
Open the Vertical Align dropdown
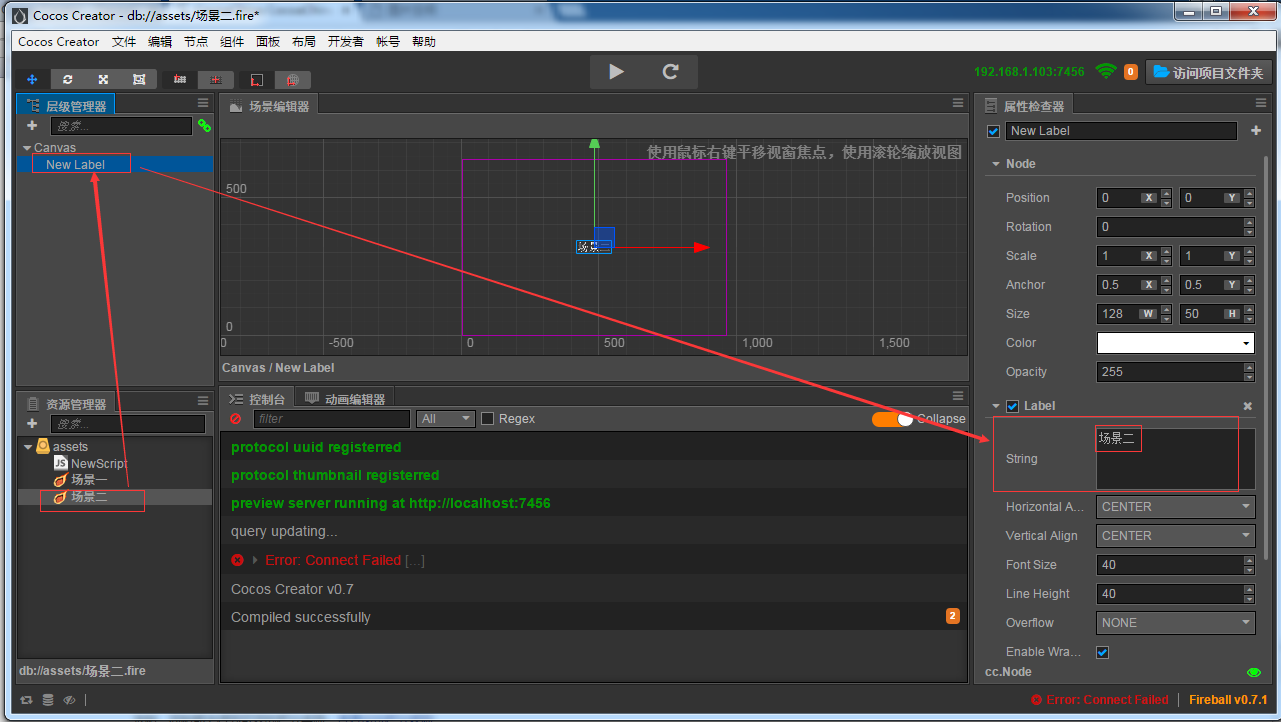[x=1175, y=536]
